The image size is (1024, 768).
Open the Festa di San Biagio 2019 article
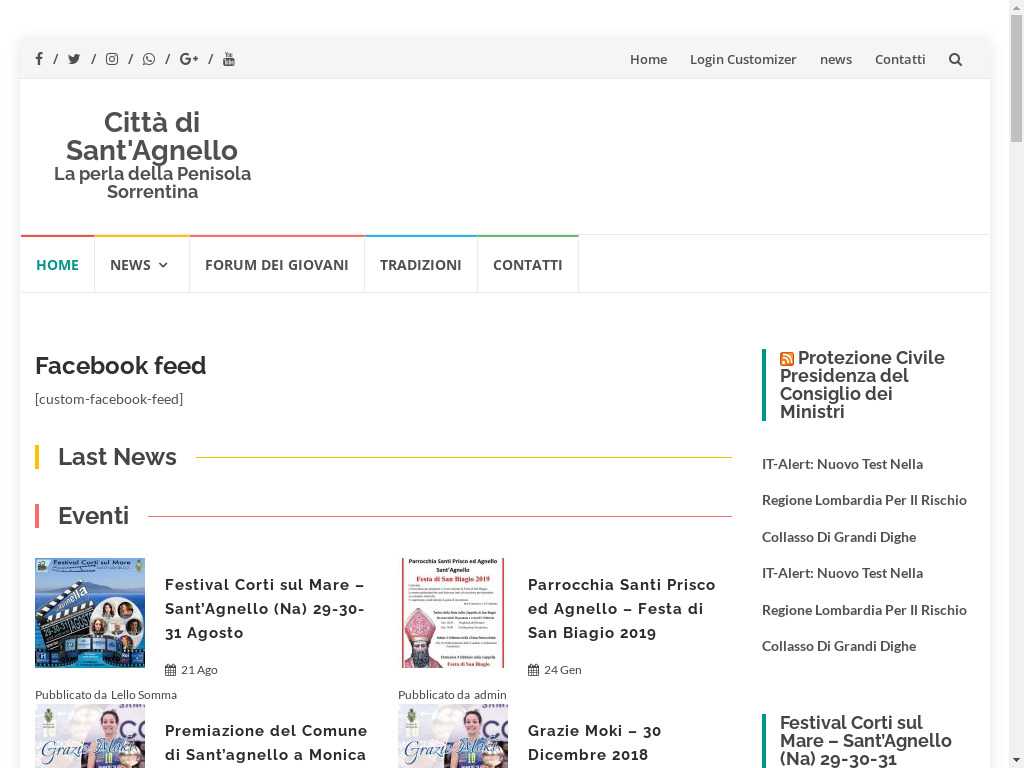tap(621, 608)
